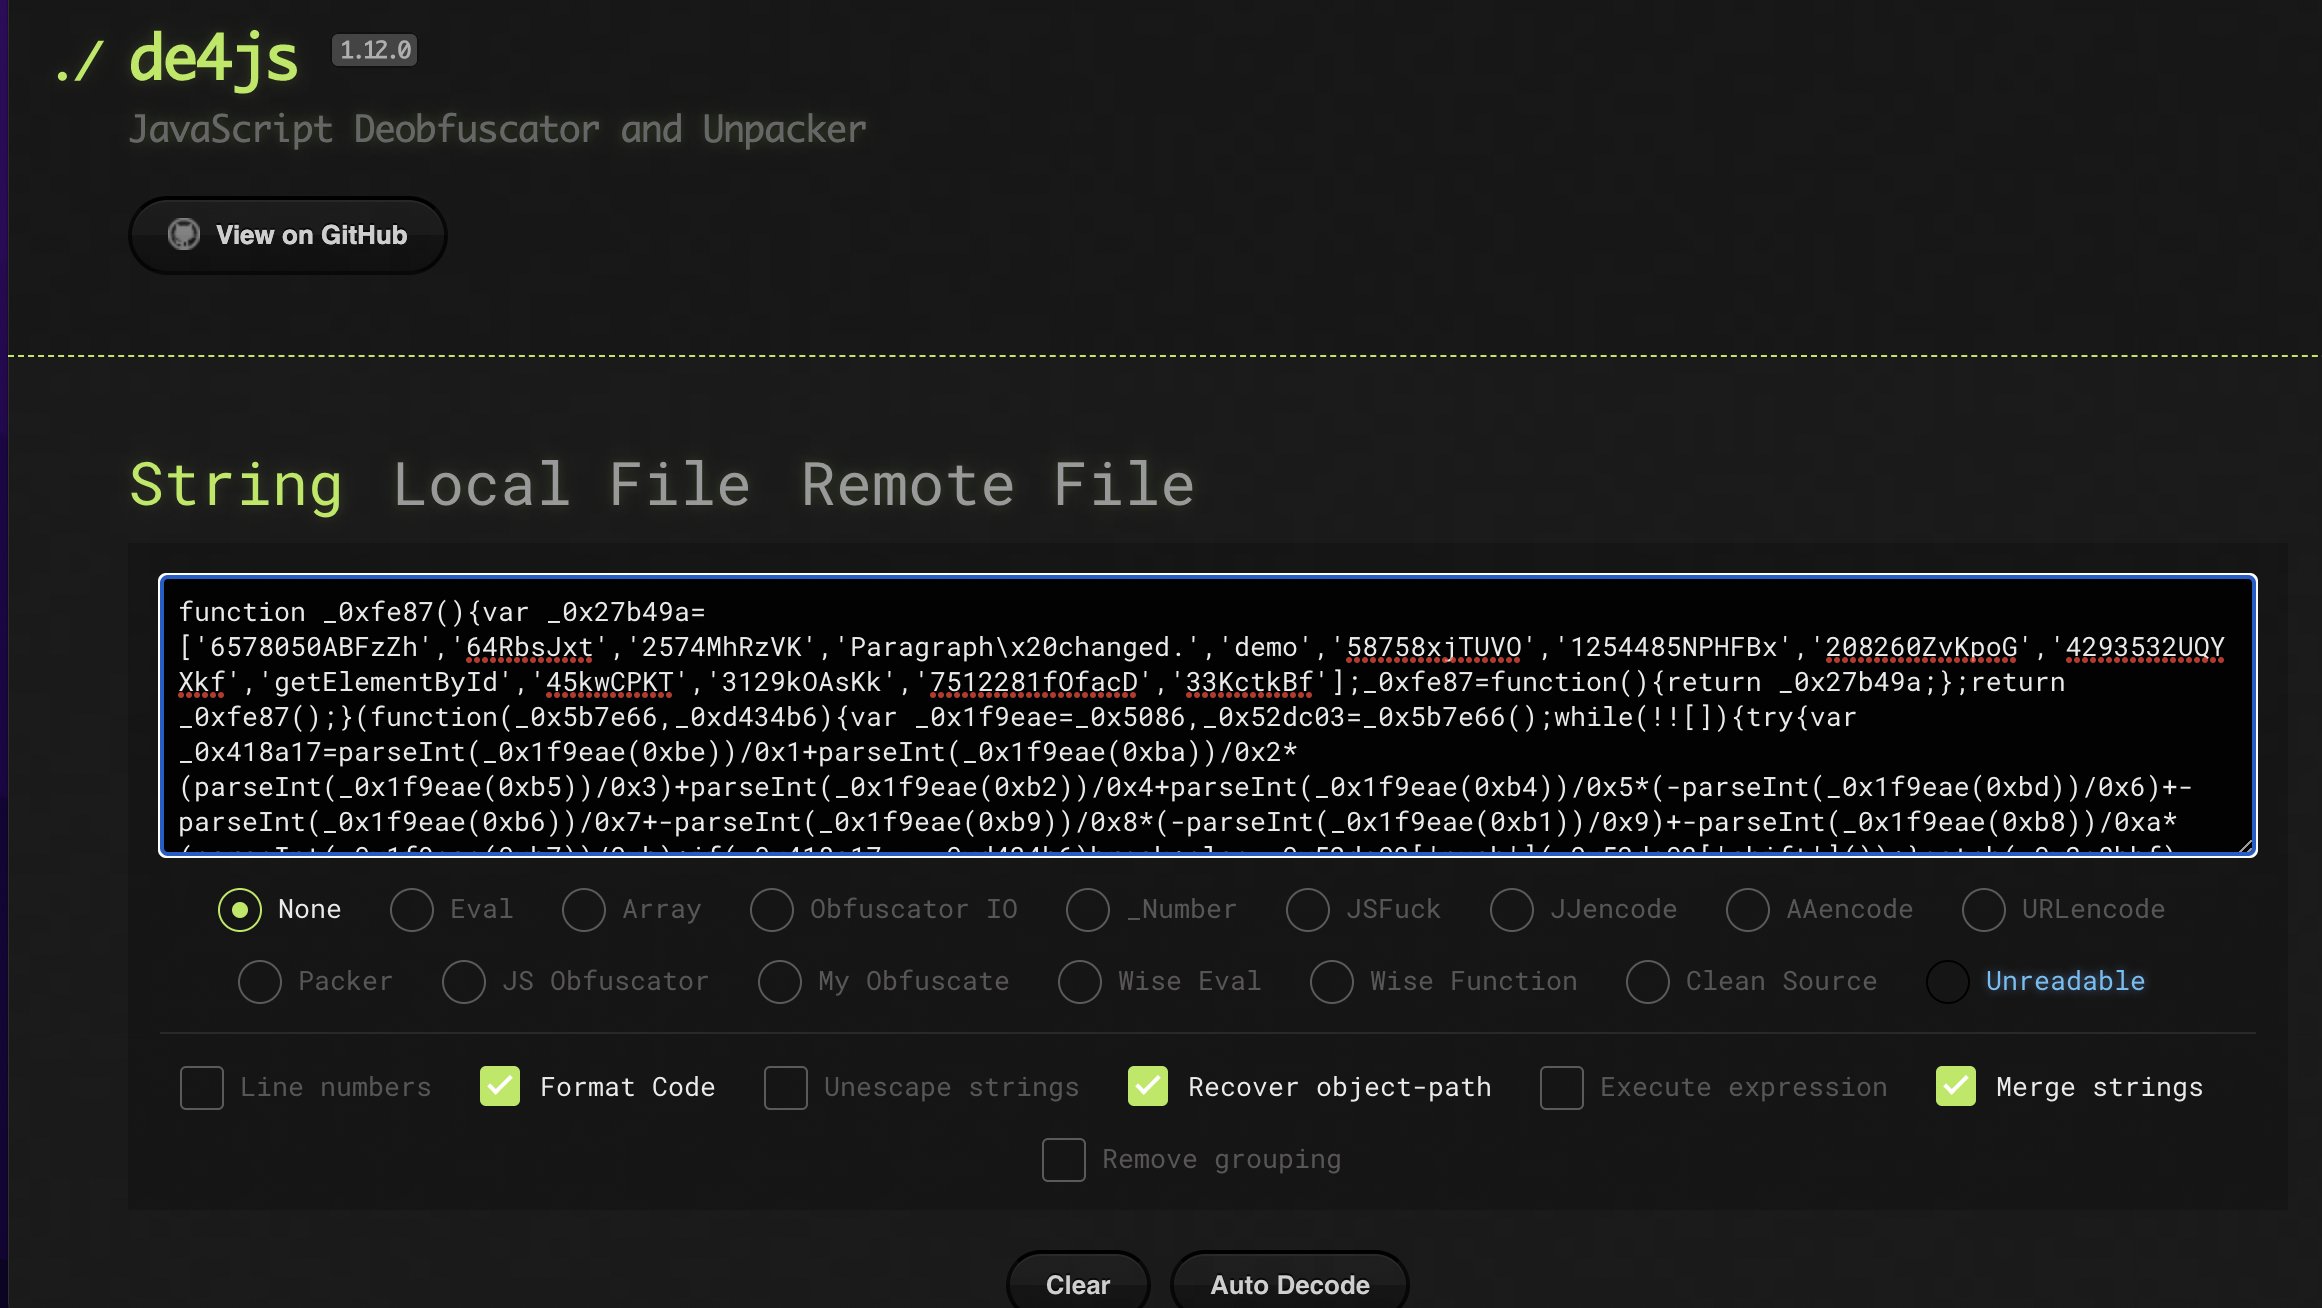Click inside the obfuscated code textarea
The image size is (2322, 1308).
coord(1206,714)
